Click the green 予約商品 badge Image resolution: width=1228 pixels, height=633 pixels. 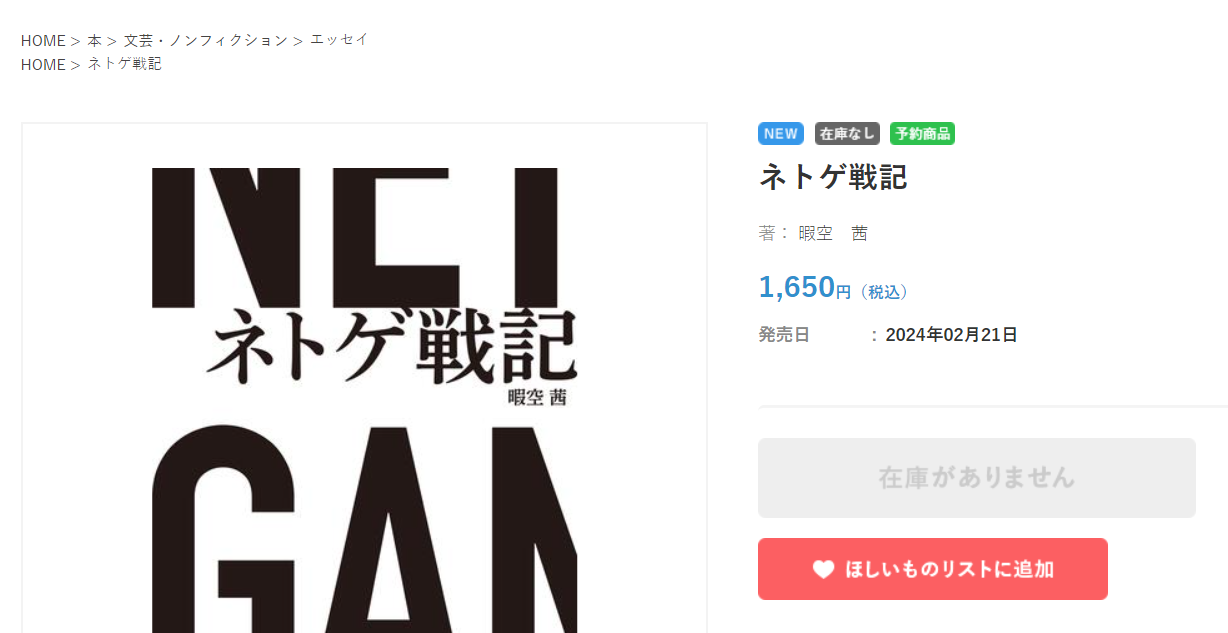click(x=922, y=133)
